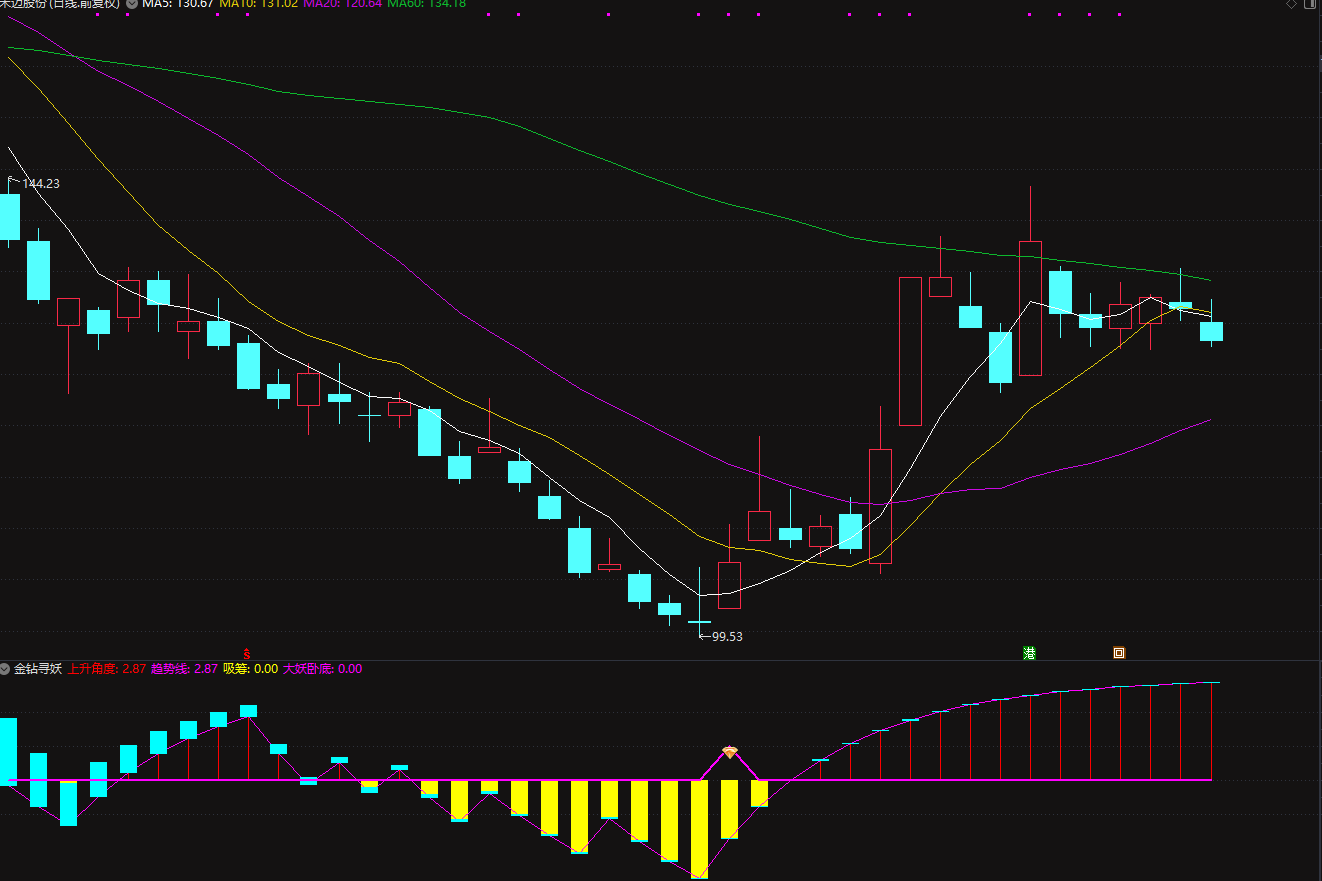Click the 大妖卧底: 0.00 value
The image size is (1322, 881).
coord(322,669)
